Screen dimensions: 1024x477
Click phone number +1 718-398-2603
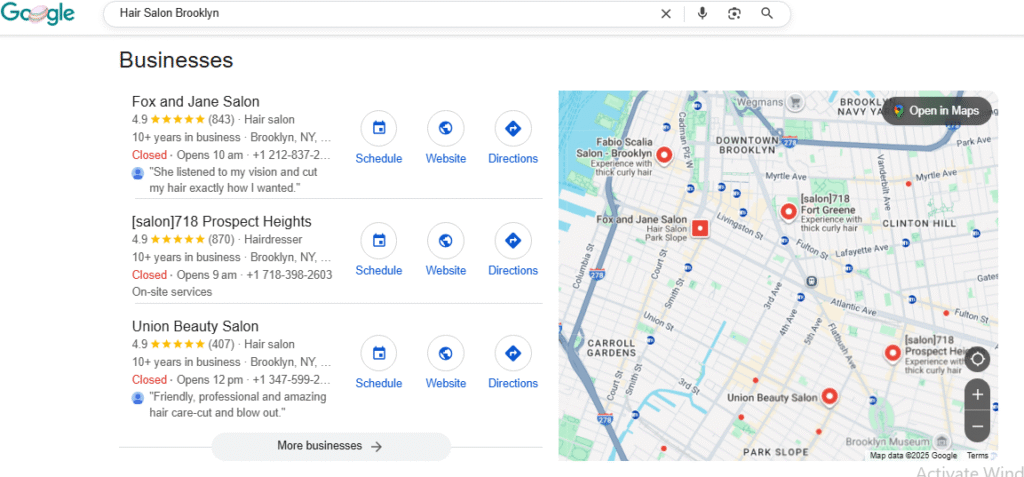[289, 275]
